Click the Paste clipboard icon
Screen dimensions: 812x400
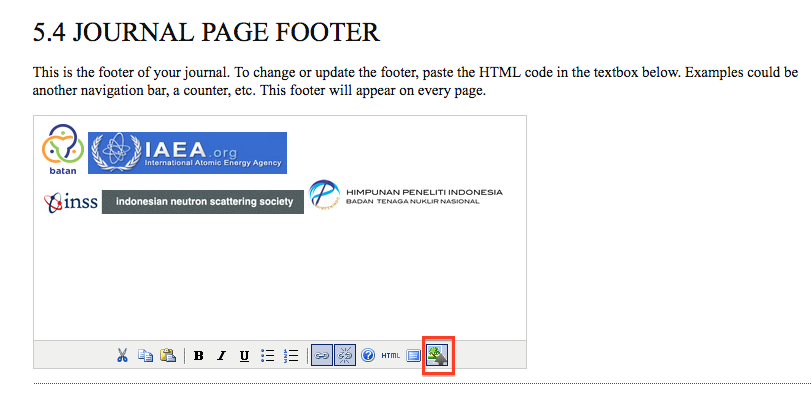click(x=167, y=355)
